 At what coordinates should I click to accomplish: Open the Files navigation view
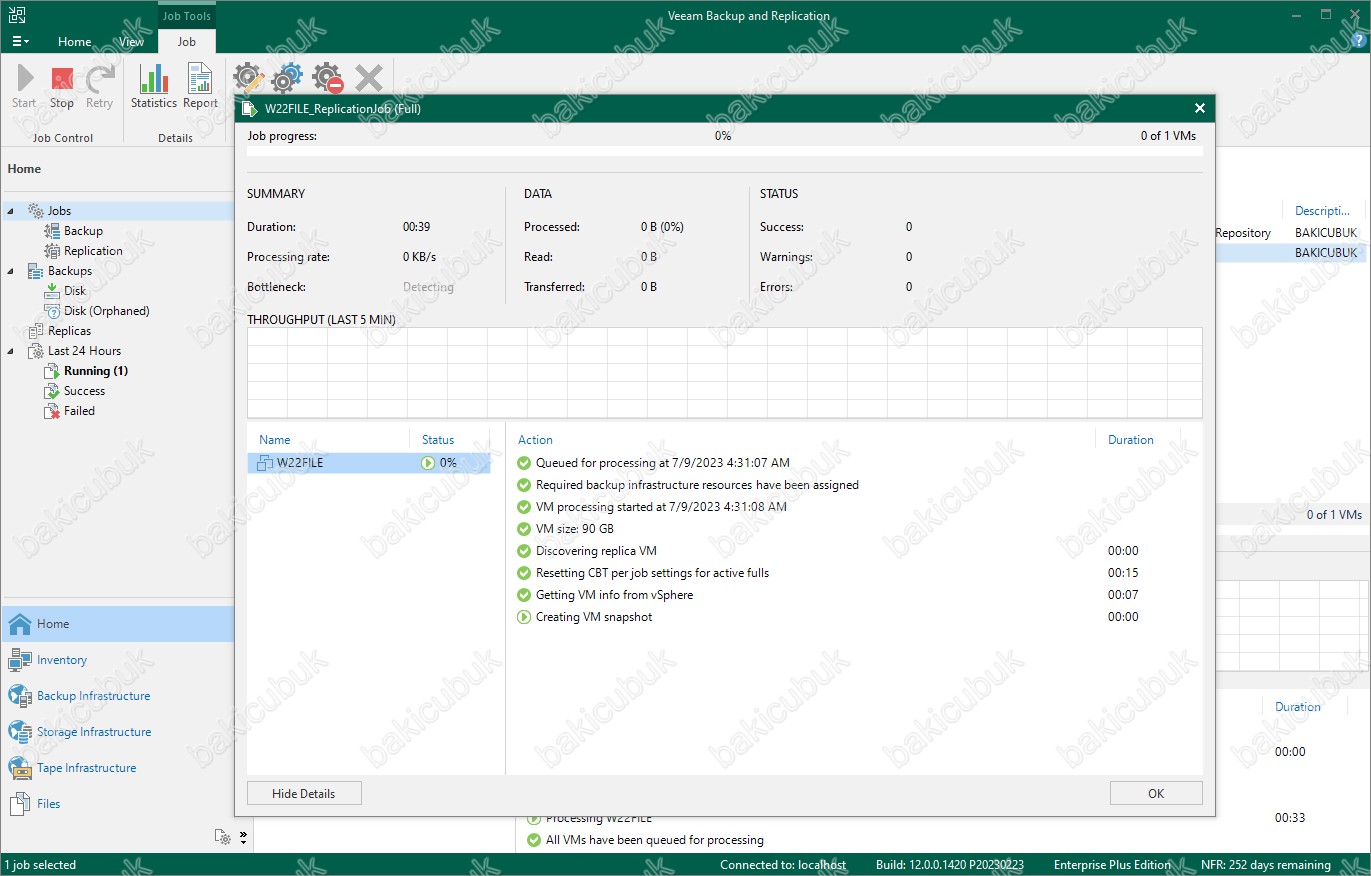[118, 804]
